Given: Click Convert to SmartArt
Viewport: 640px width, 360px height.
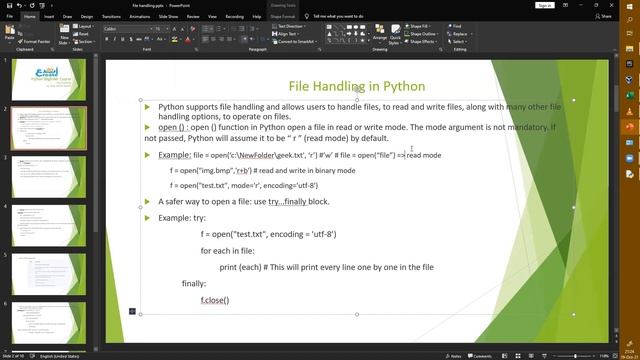Looking at the screenshot, I should tap(294, 42).
